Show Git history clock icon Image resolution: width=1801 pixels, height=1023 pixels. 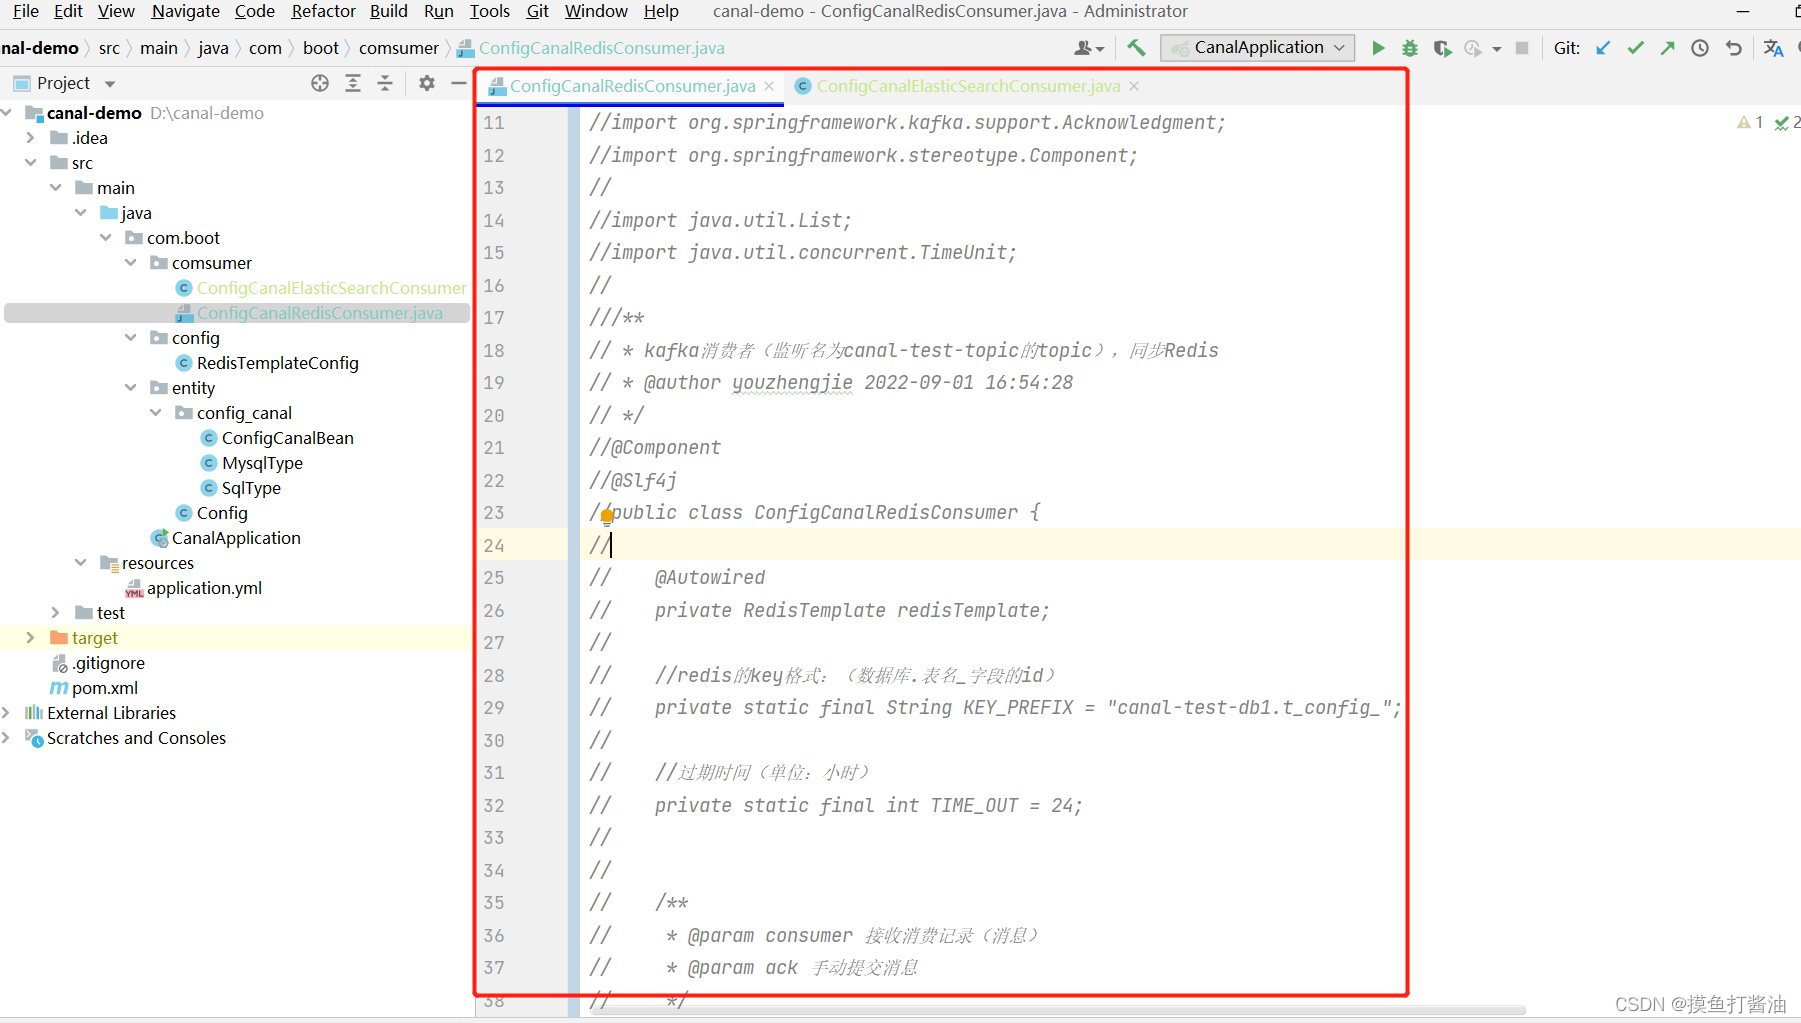point(1700,48)
